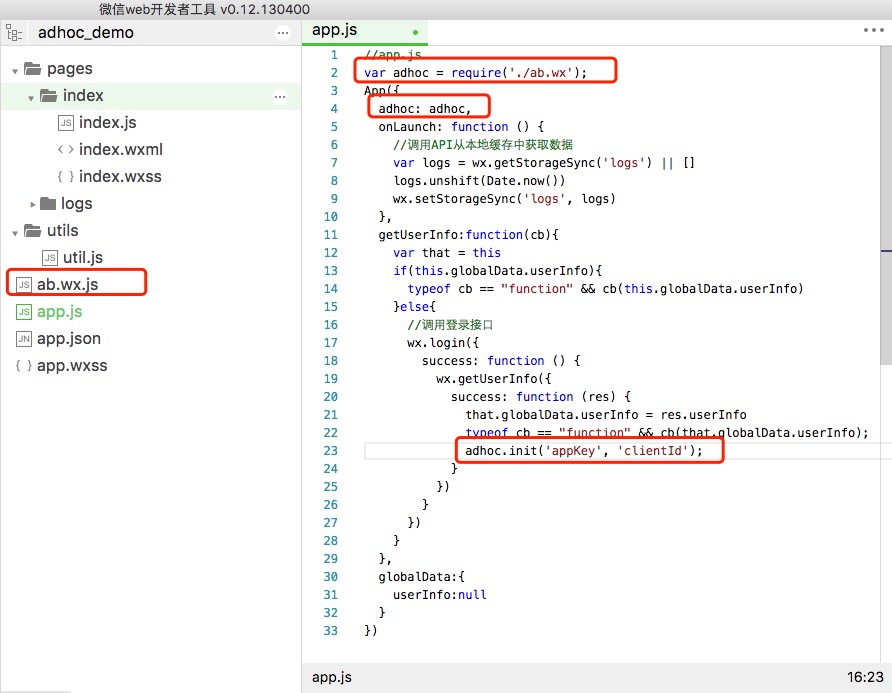
Task: Click the unsaved dot on app.js tab
Action: pos(415,32)
